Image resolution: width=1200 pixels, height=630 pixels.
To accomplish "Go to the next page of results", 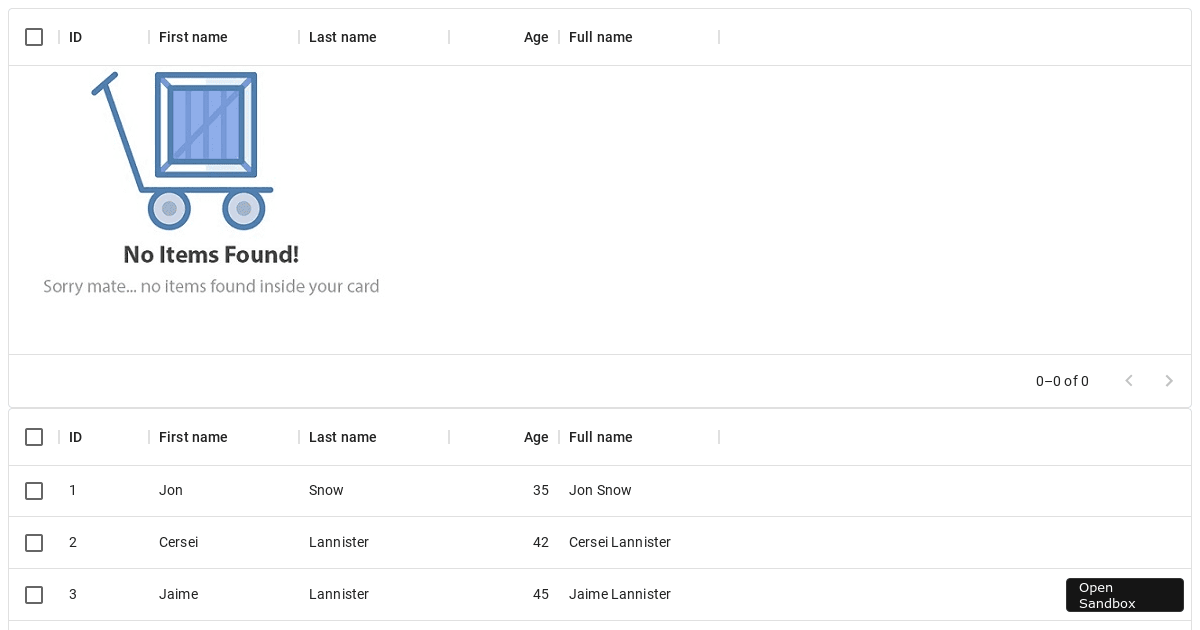I will click(x=1169, y=381).
